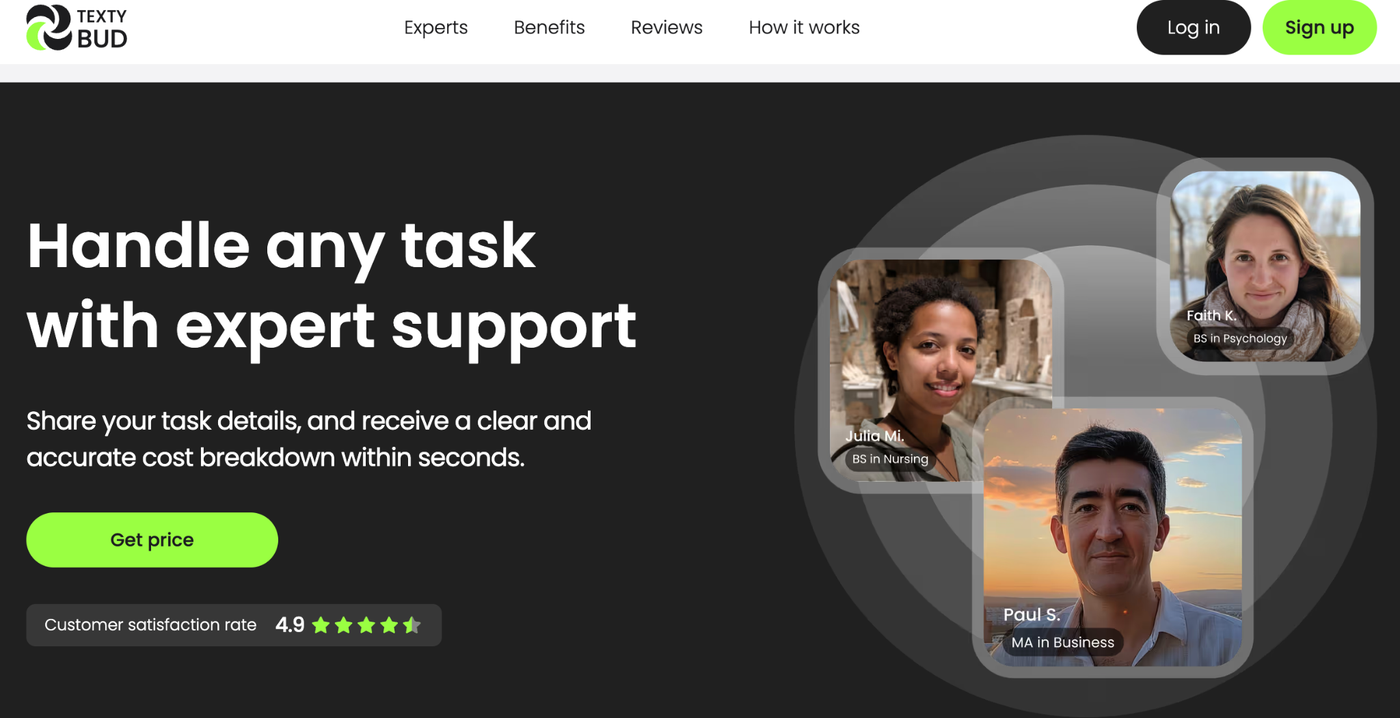This screenshot has width=1400, height=718.
Task: Click the second rating star
Action: [344, 624]
